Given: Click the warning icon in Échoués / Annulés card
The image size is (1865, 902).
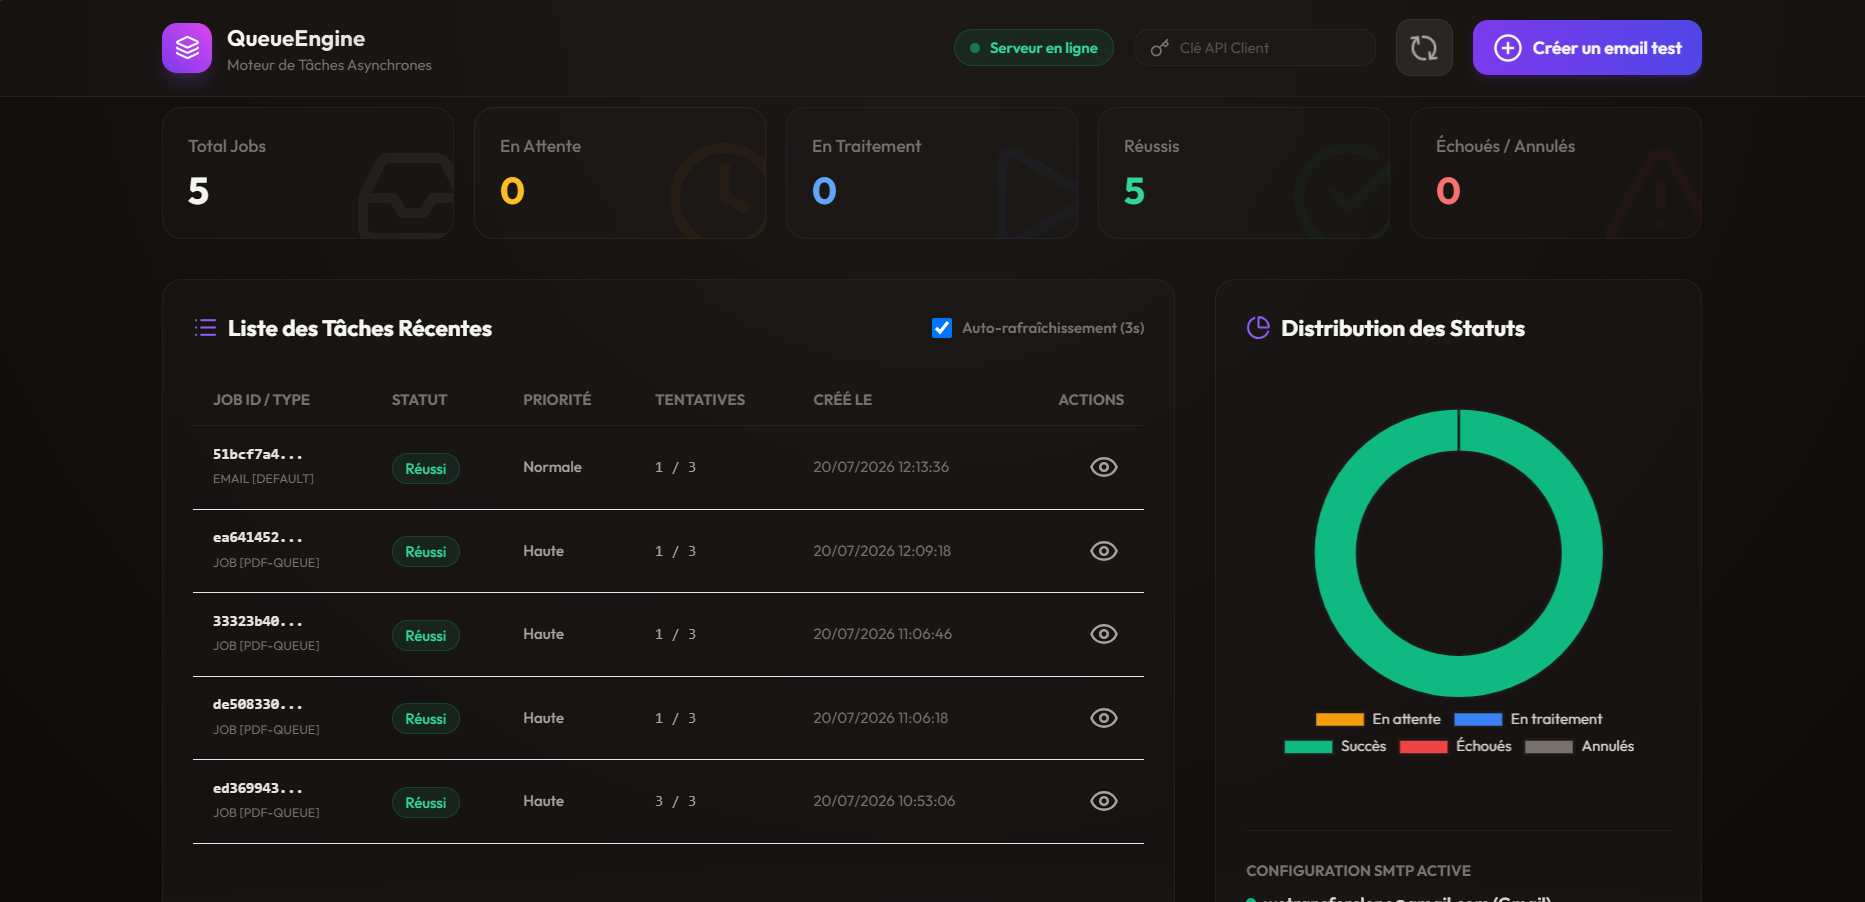Looking at the screenshot, I should coord(1655,195).
